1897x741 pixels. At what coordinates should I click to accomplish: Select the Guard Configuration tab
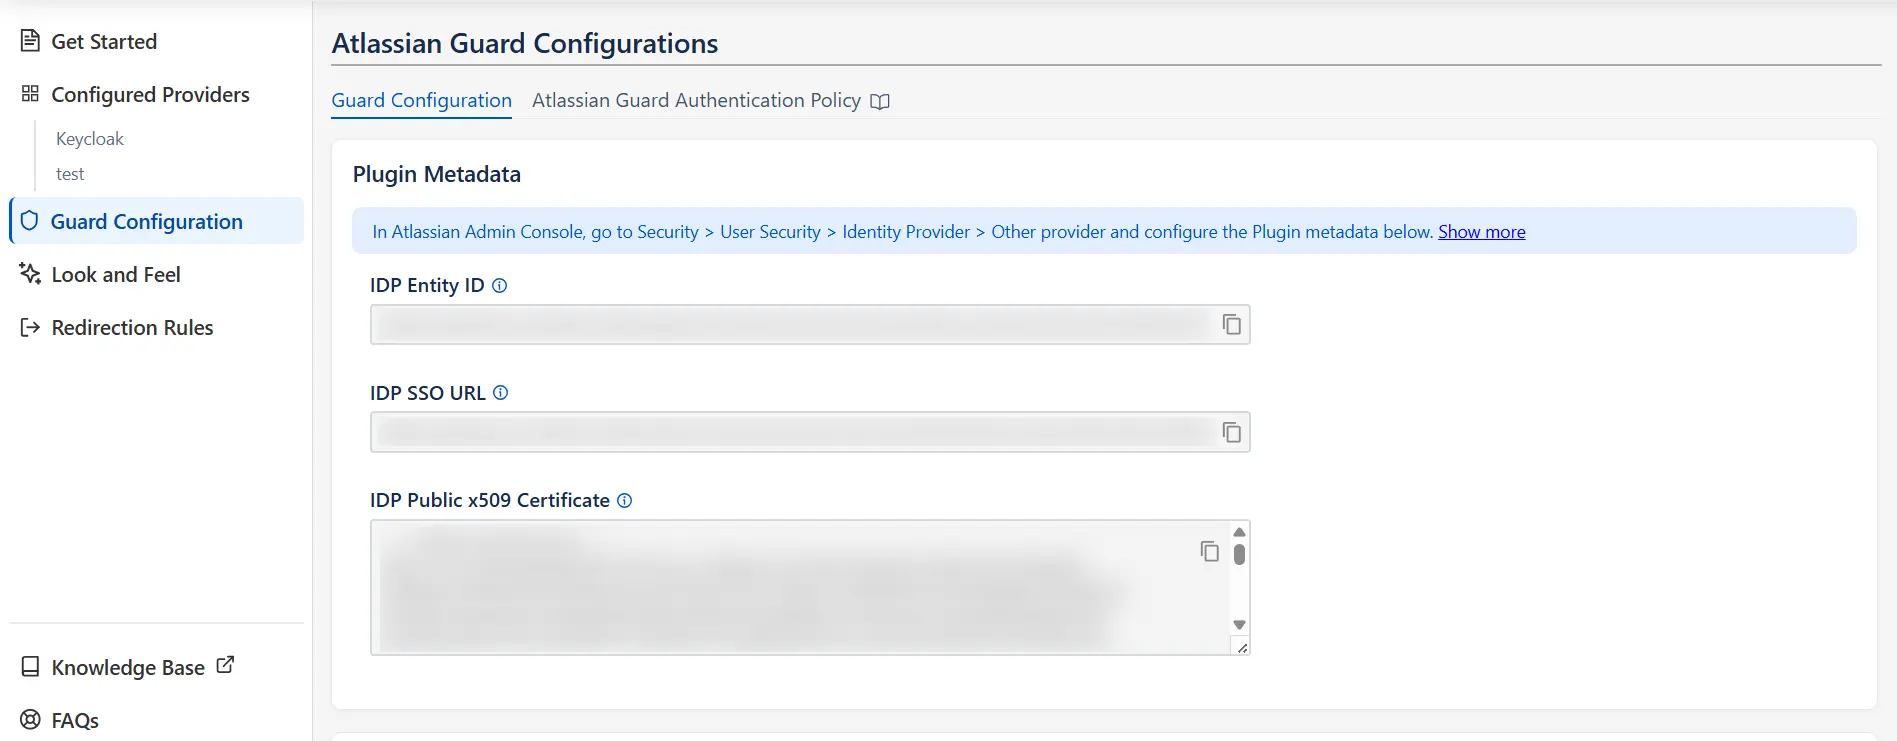coord(421,101)
